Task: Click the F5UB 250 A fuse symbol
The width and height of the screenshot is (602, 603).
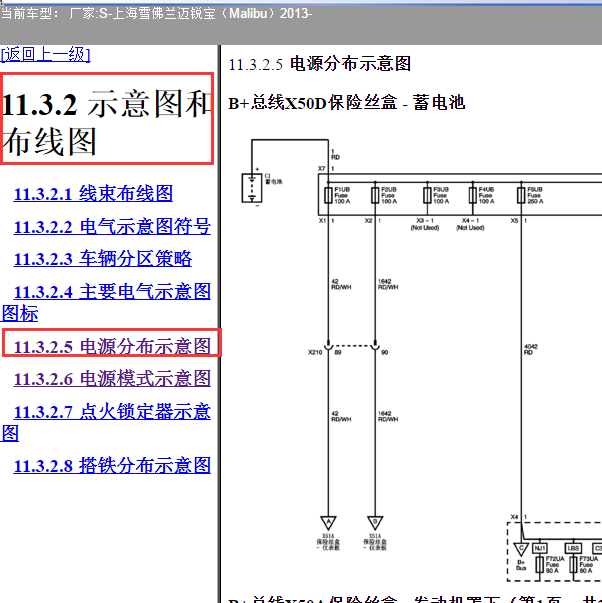Action: click(521, 195)
